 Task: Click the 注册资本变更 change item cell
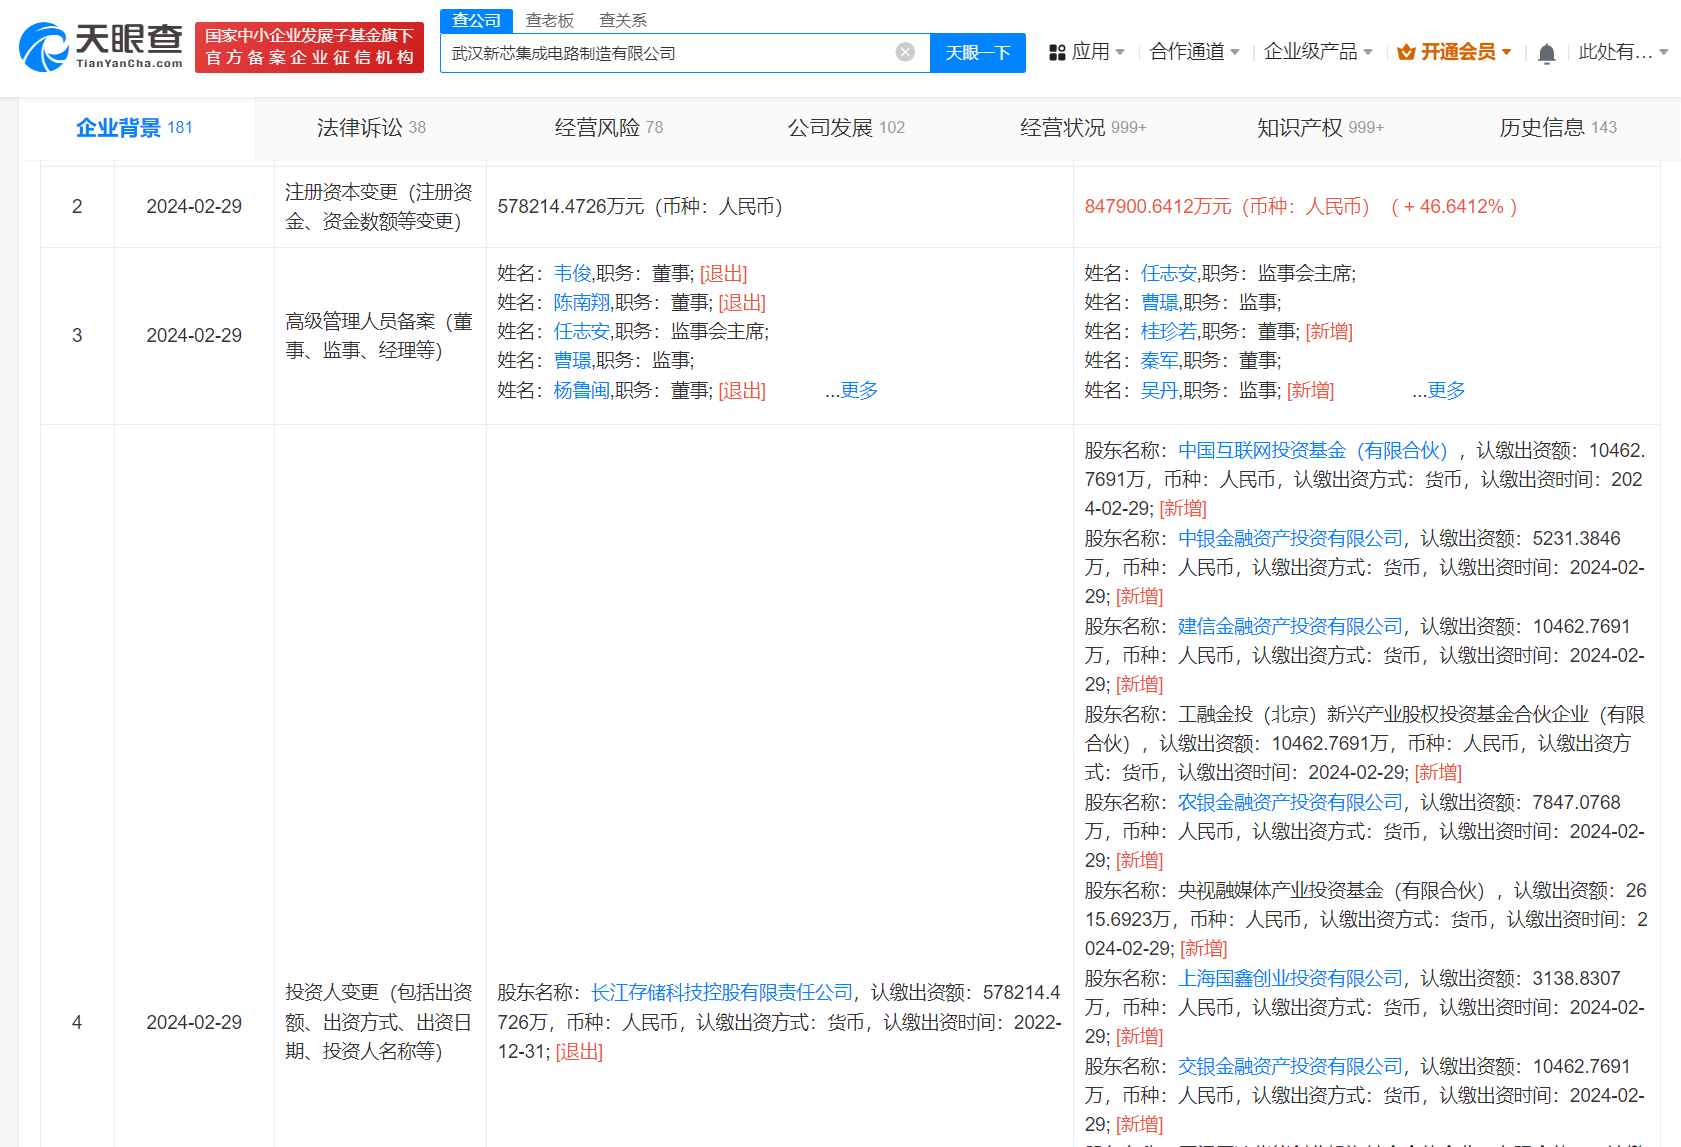(380, 207)
